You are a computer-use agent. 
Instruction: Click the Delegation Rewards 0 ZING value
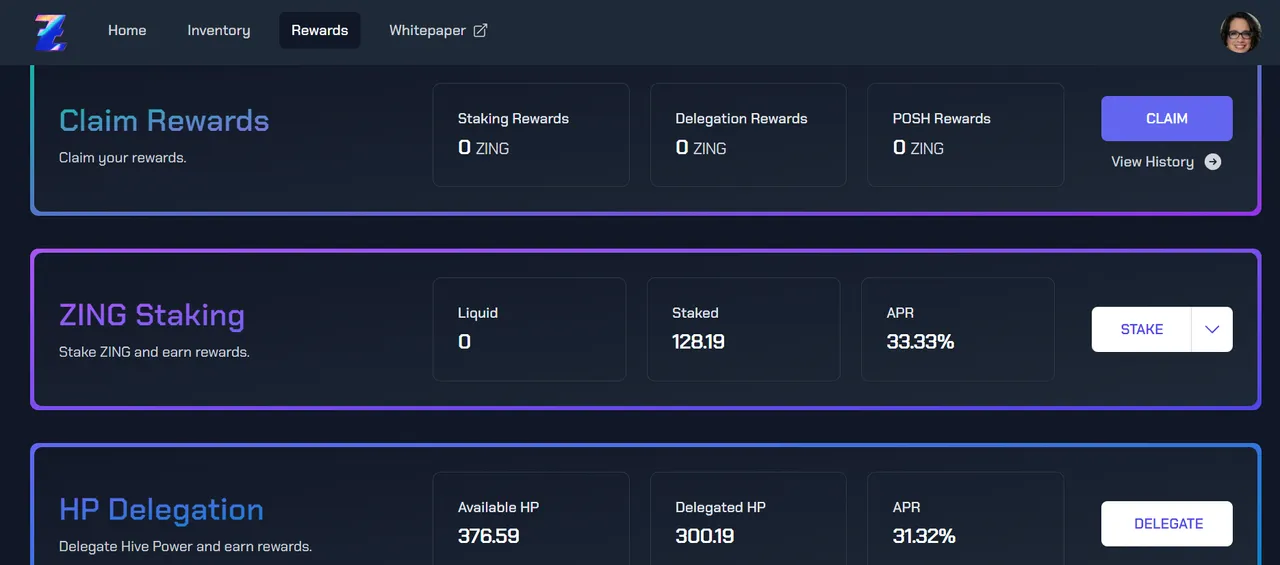[x=701, y=148]
